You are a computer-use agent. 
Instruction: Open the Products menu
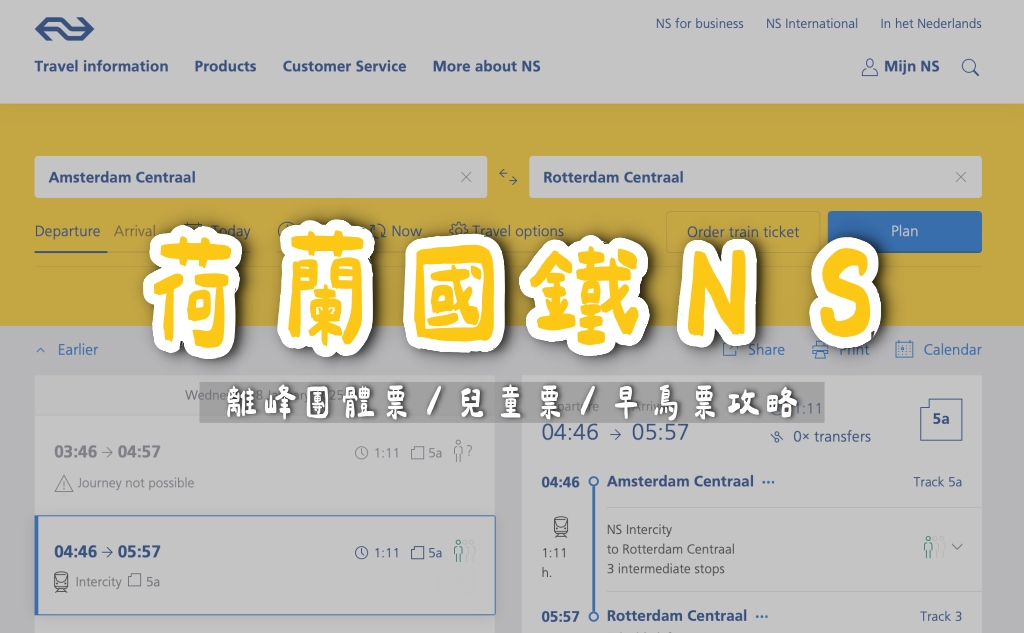pos(225,66)
